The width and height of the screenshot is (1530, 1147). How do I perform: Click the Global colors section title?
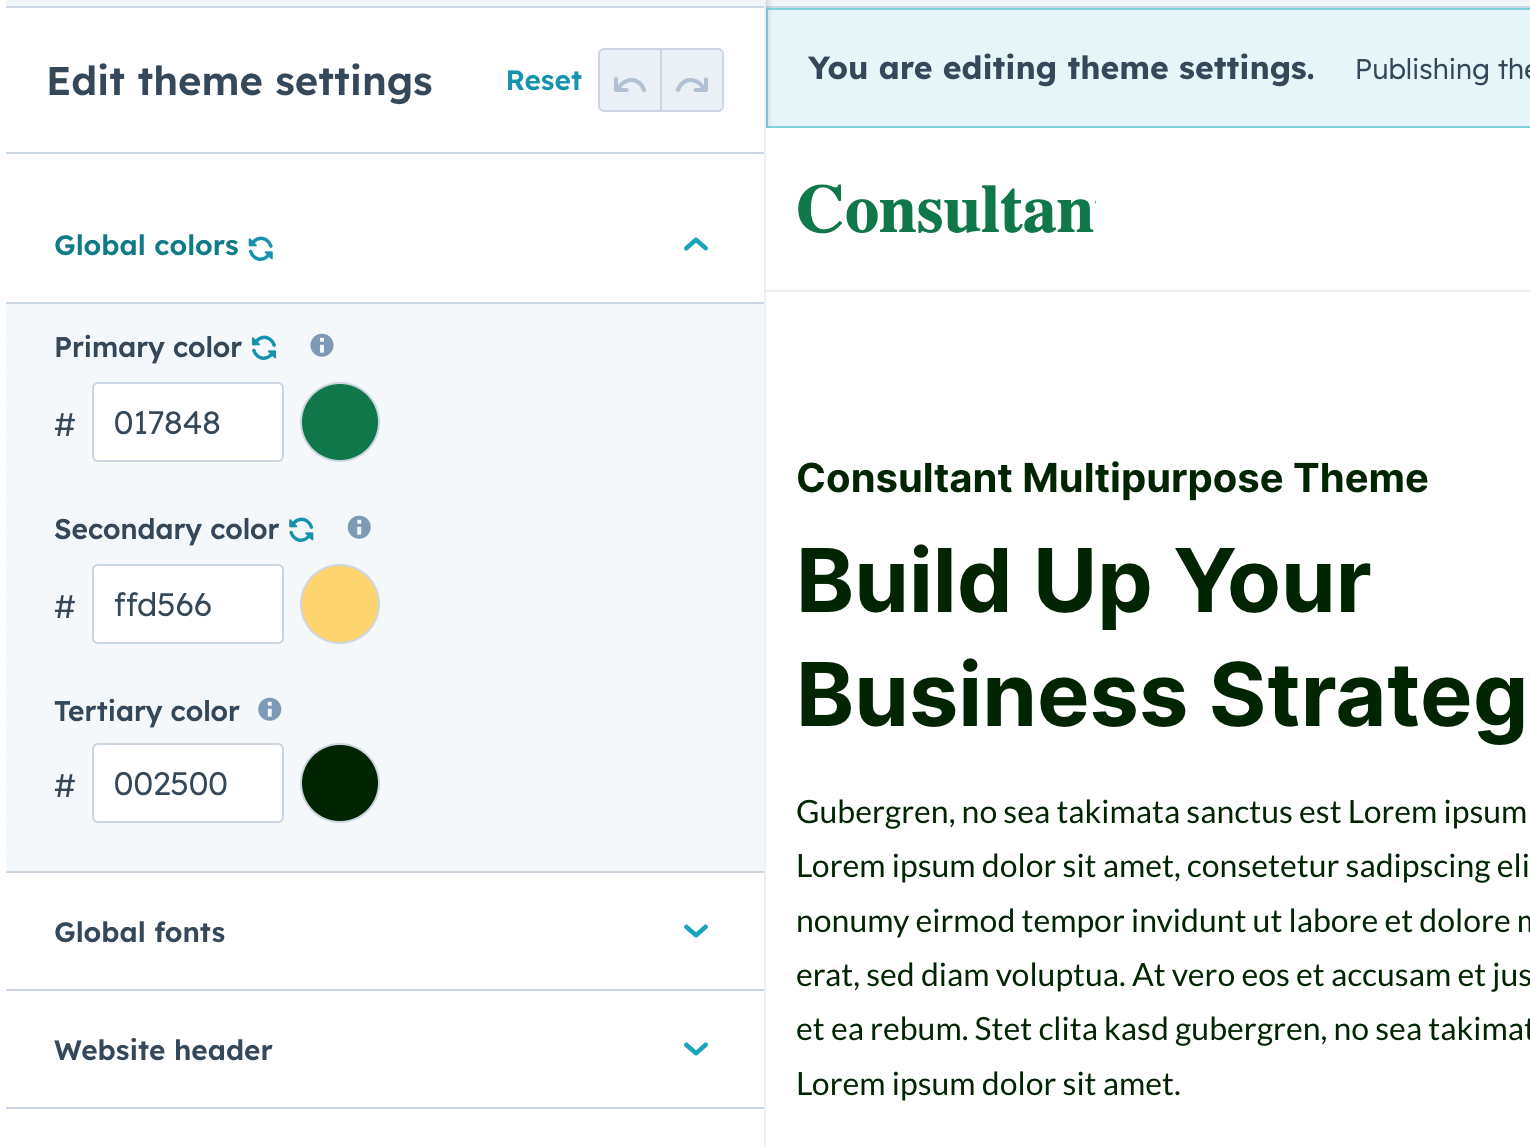[x=146, y=245]
